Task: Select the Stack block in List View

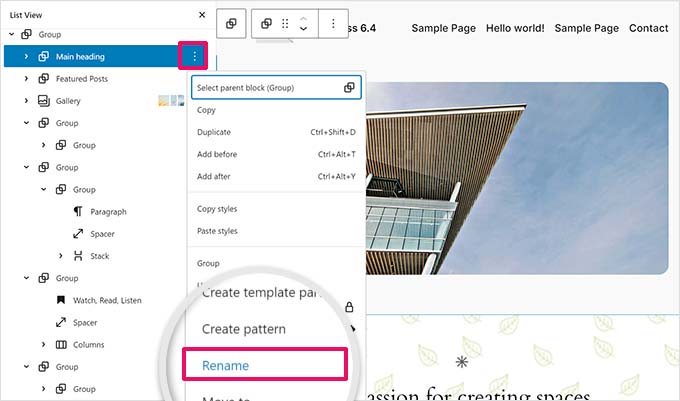Action: [x=99, y=255]
